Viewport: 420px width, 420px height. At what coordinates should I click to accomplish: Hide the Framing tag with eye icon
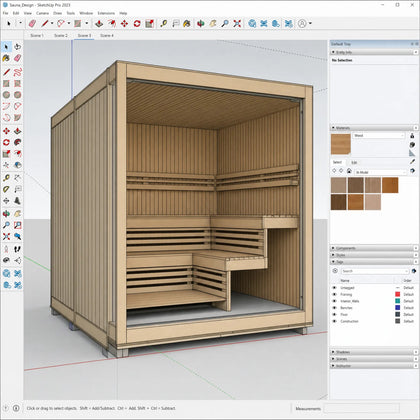pyautogui.click(x=334, y=294)
